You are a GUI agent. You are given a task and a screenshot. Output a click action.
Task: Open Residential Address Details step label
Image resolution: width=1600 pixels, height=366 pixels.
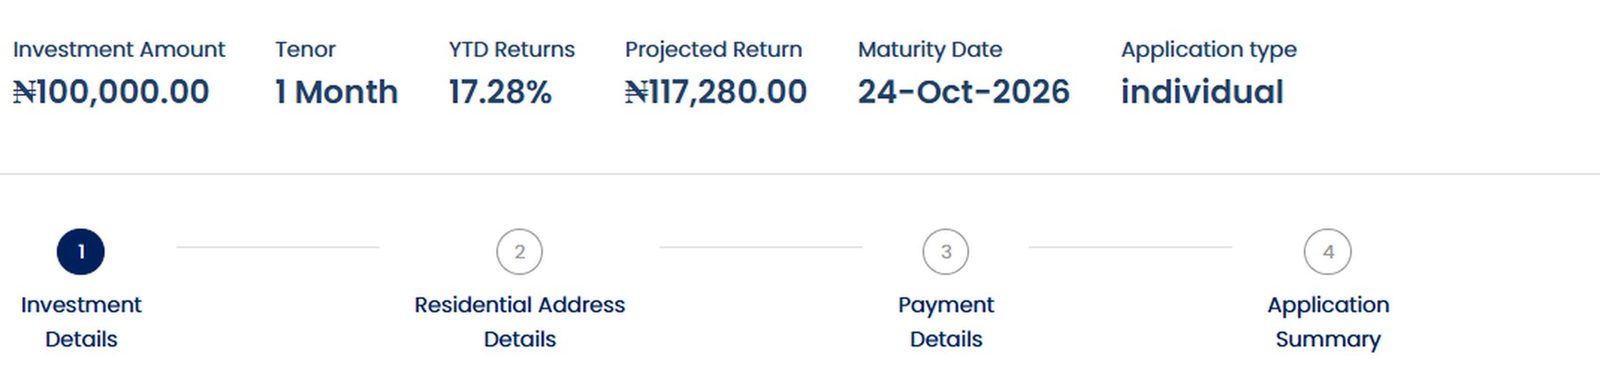(x=519, y=322)
